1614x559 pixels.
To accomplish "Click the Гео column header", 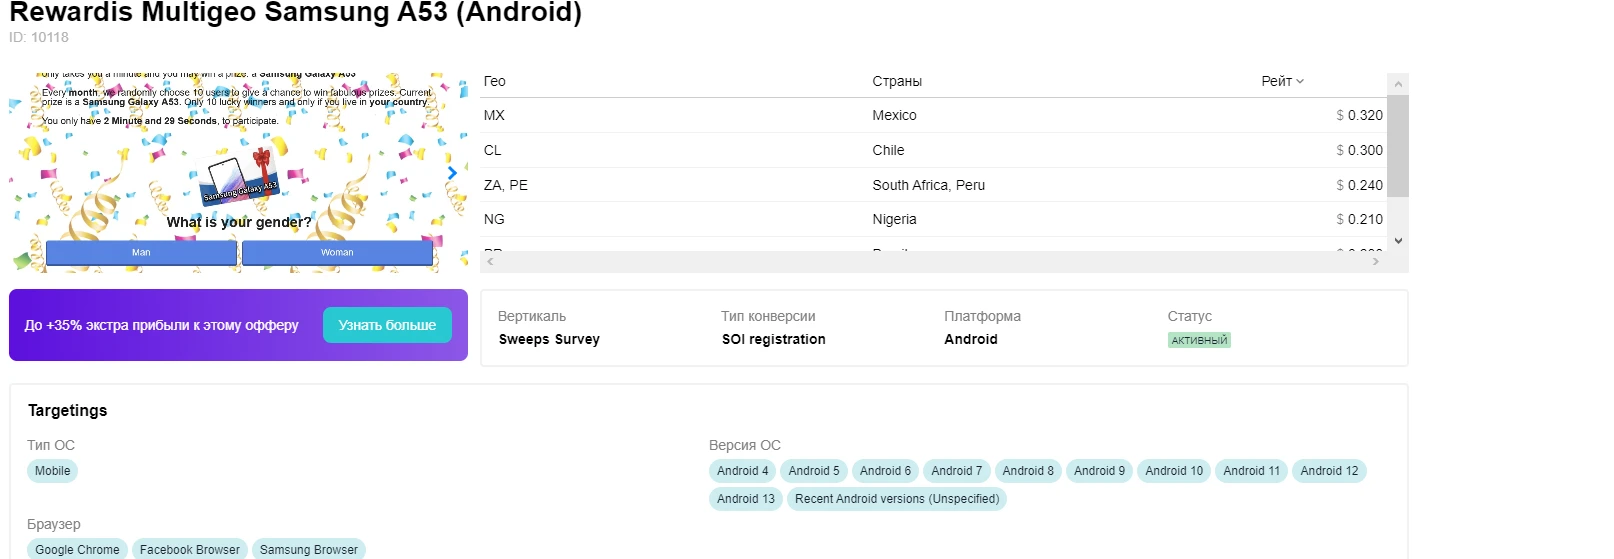I will (x=495, y=81).
